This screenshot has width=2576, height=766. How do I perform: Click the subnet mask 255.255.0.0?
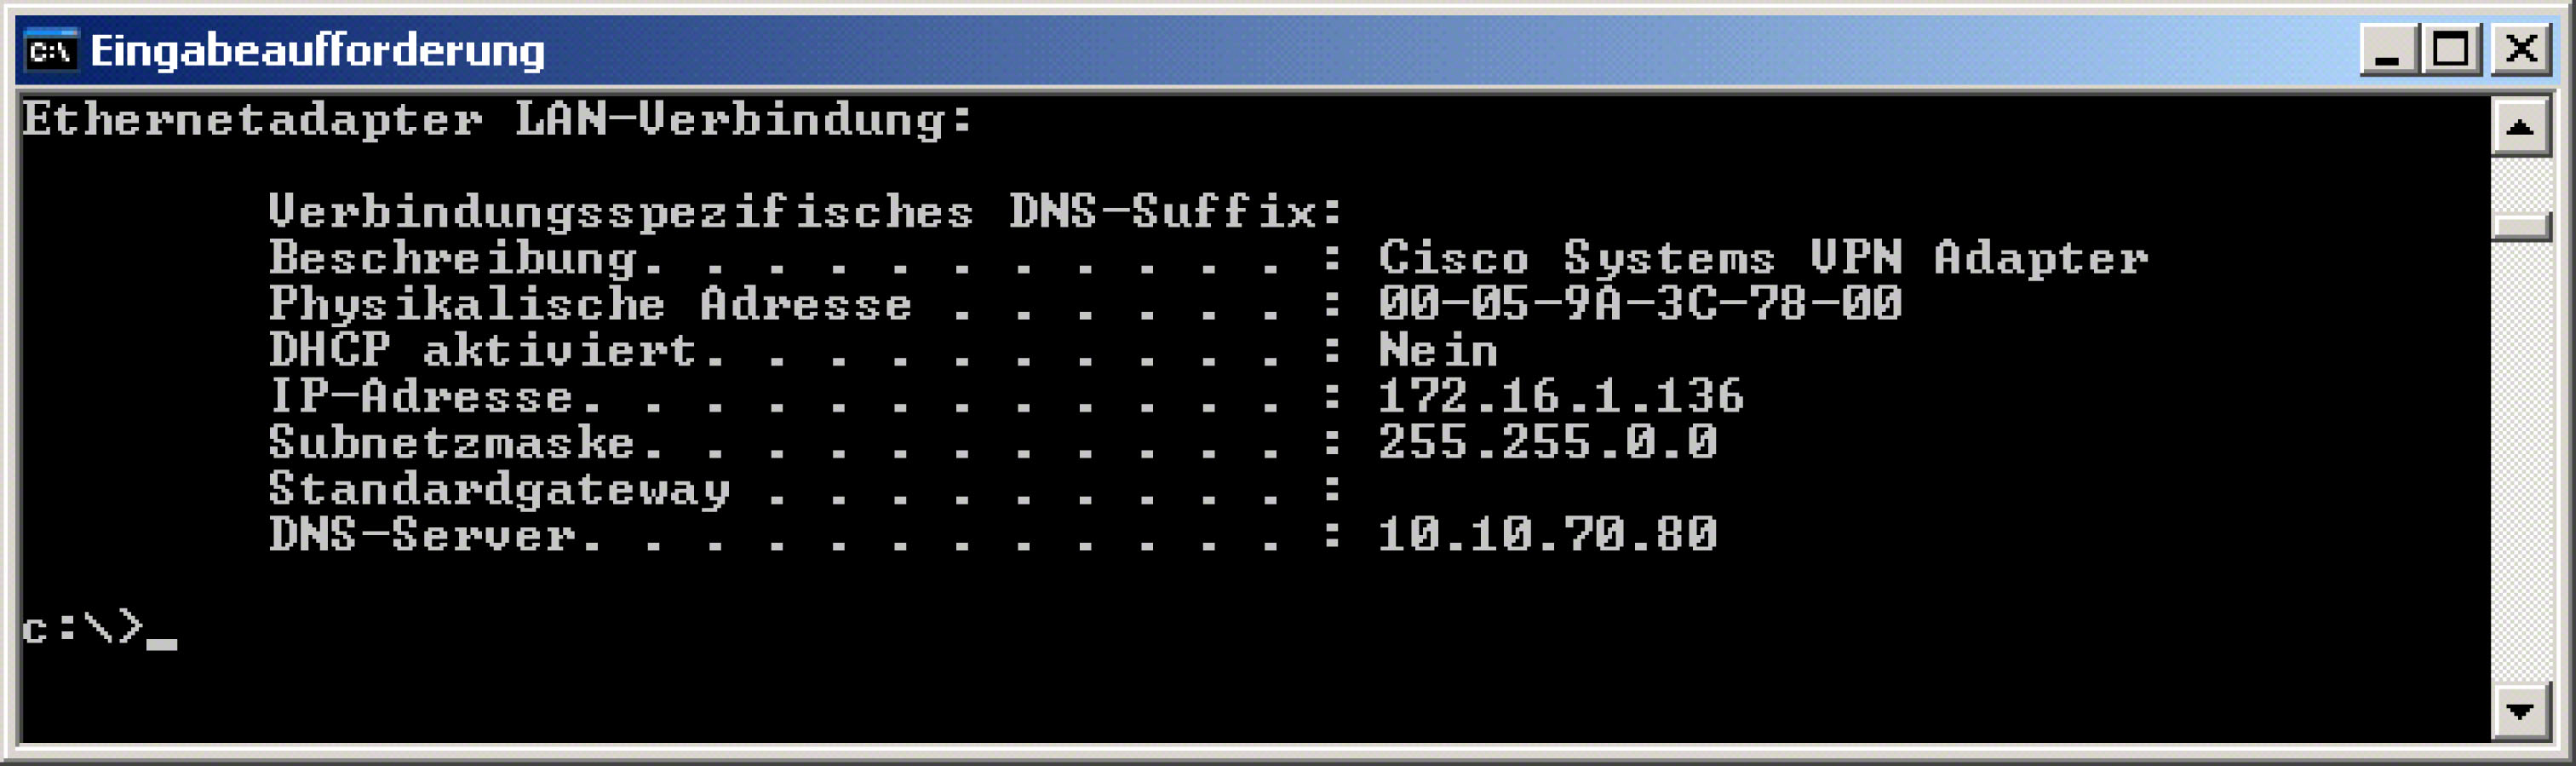pos(1548,442)
